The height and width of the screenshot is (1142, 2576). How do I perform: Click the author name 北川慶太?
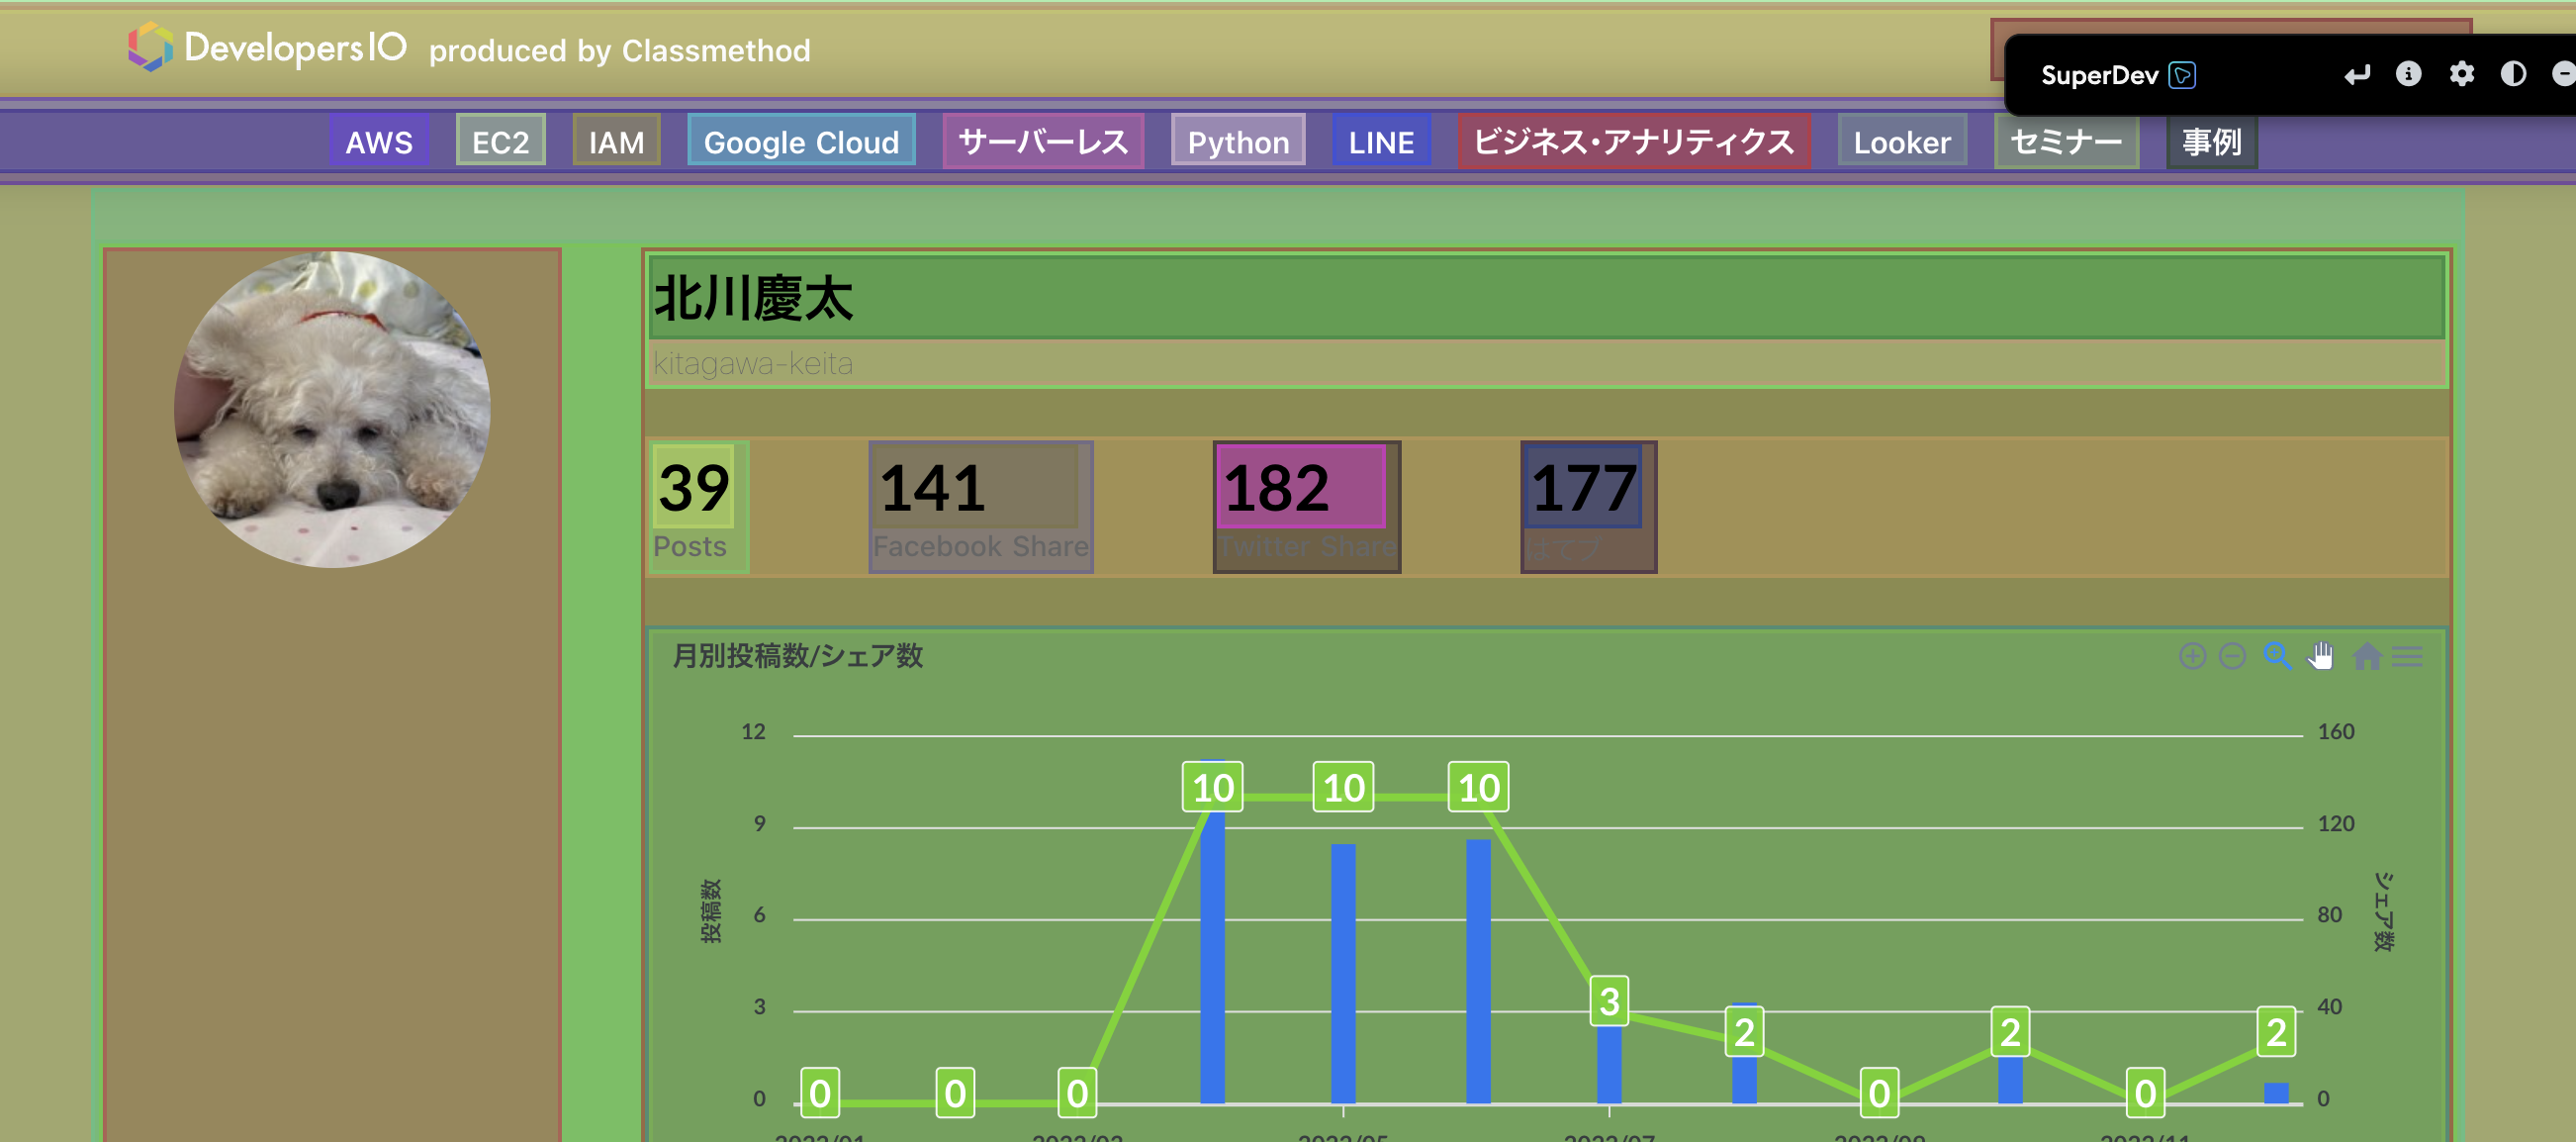pos(753,298)
